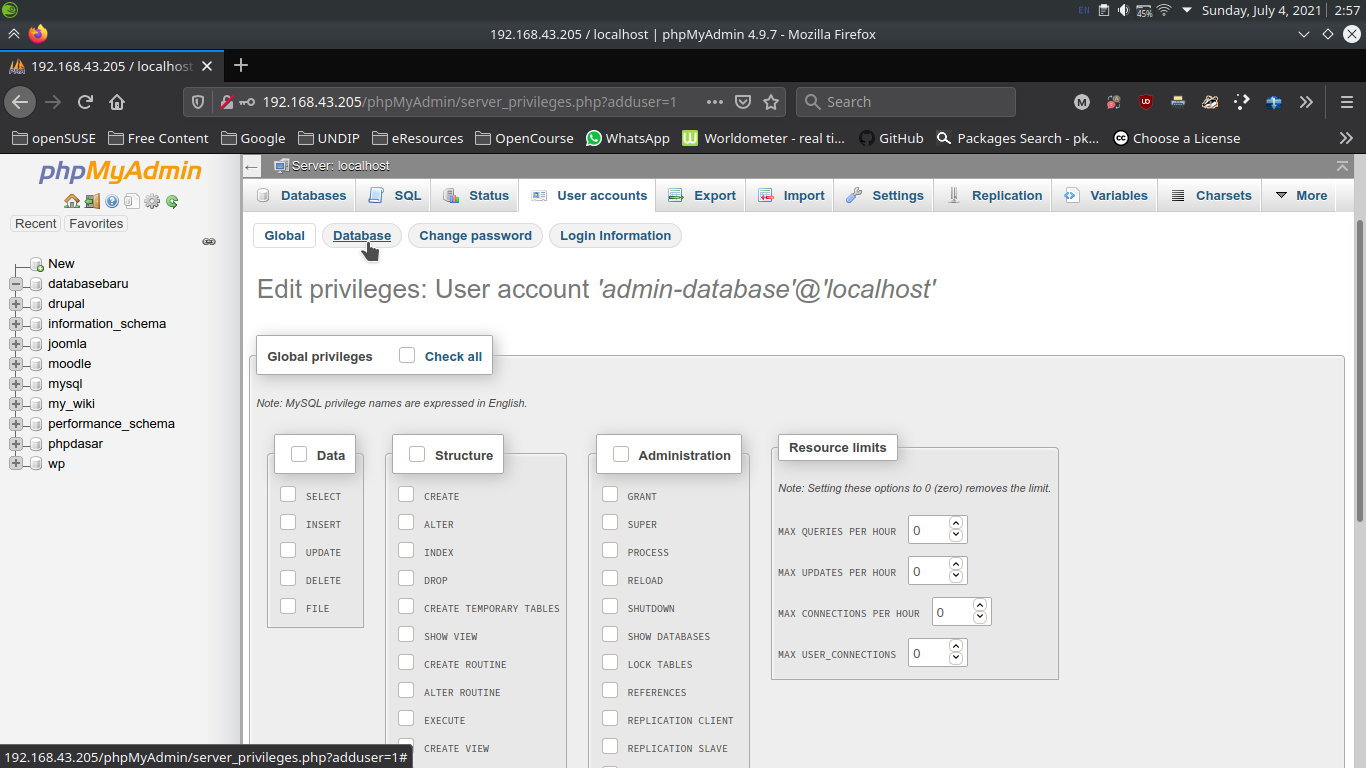Enable the INSERT privilege
Viewport: 1366px width, 768px height.
click(288, 522)
